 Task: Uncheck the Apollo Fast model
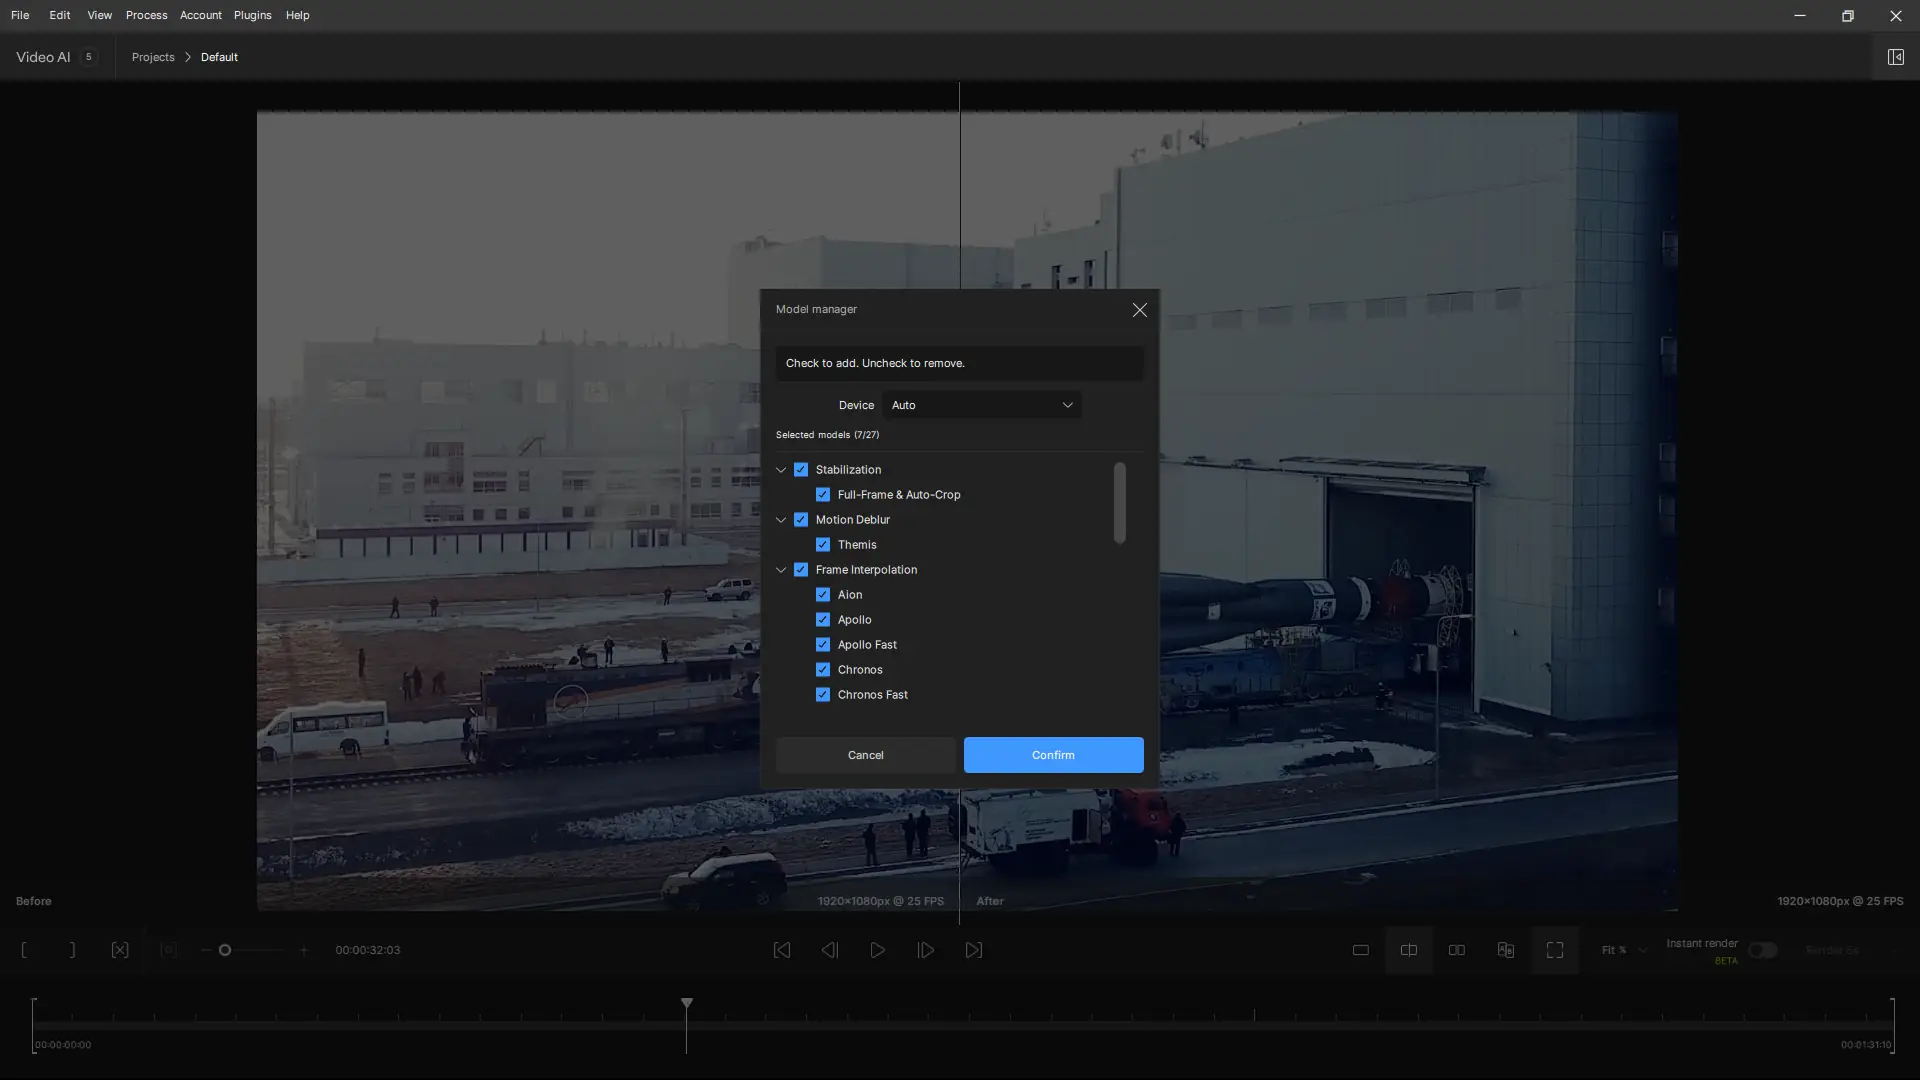[x=823, y=645]
